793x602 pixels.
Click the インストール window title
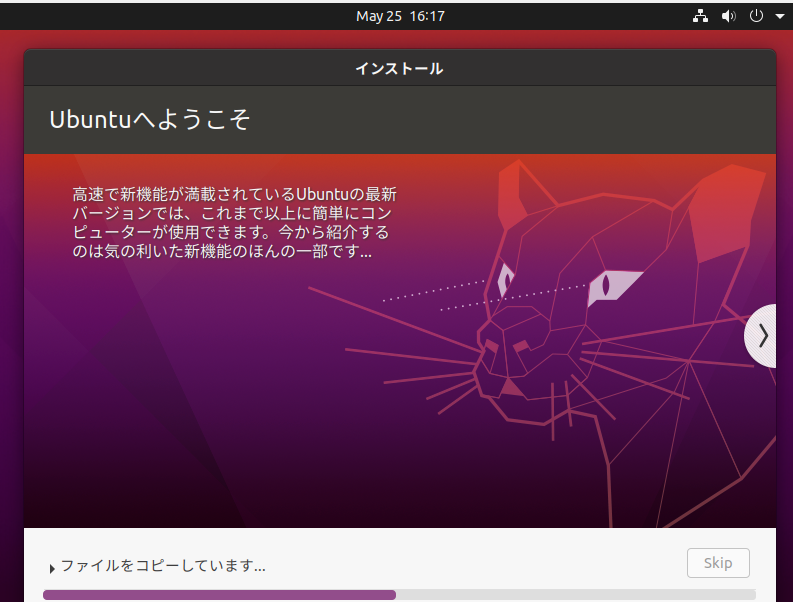click(x=400, y=68)
